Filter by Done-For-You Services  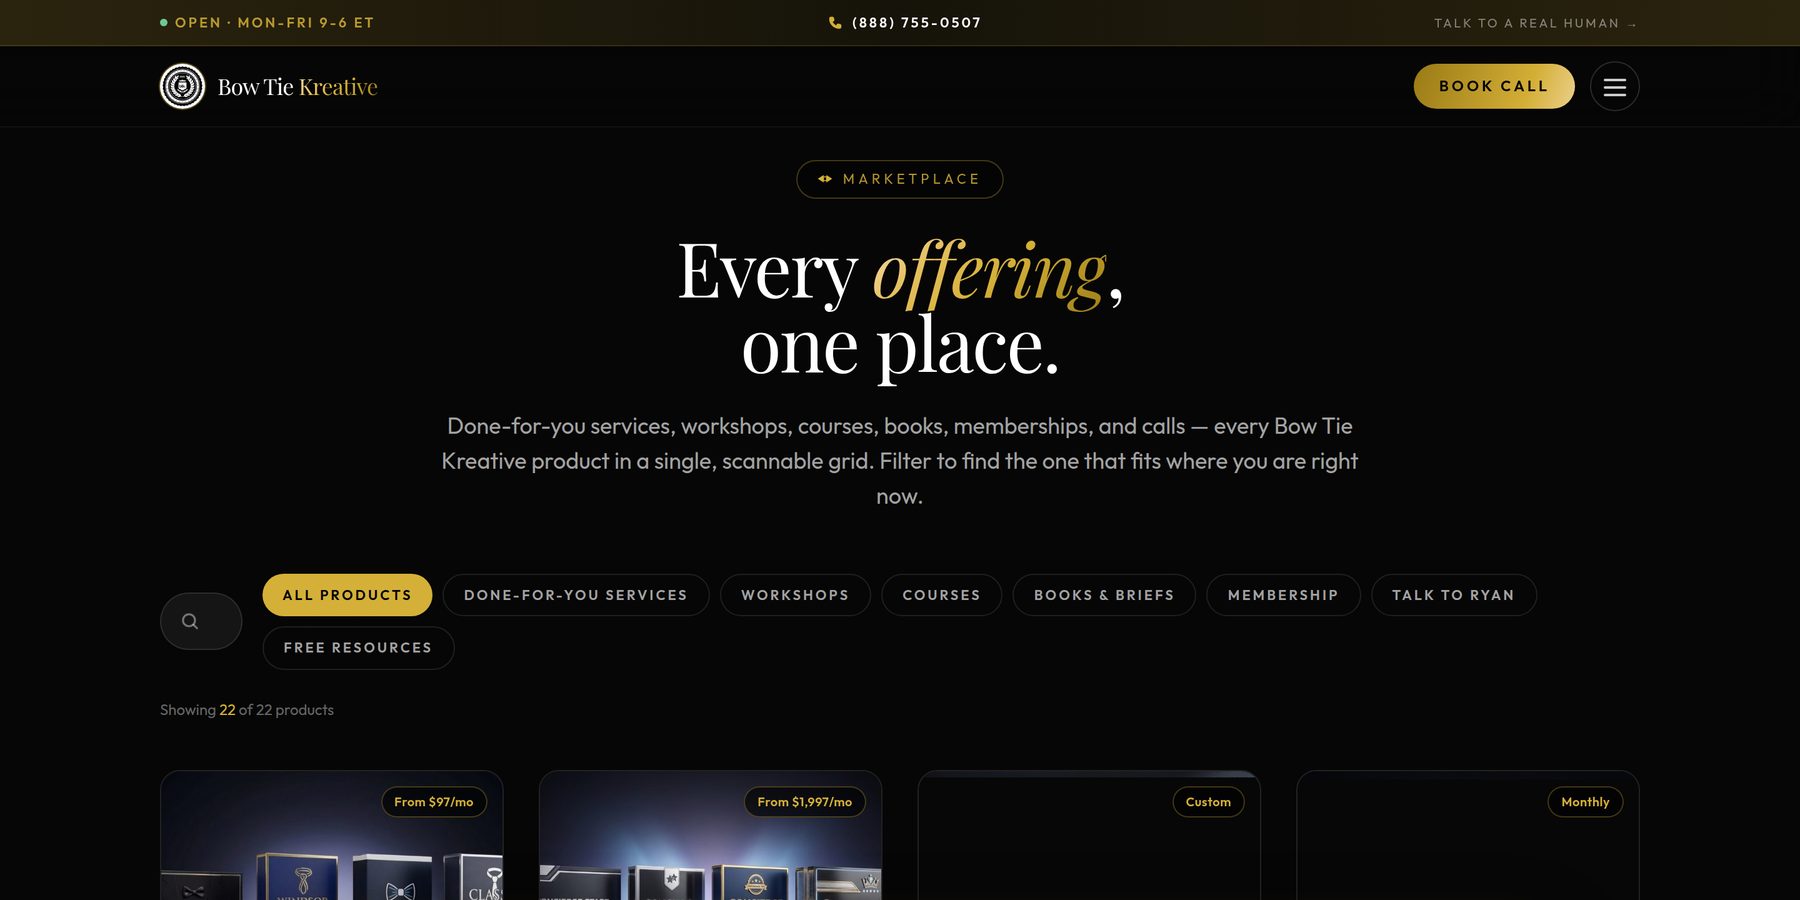coord(576,595)
